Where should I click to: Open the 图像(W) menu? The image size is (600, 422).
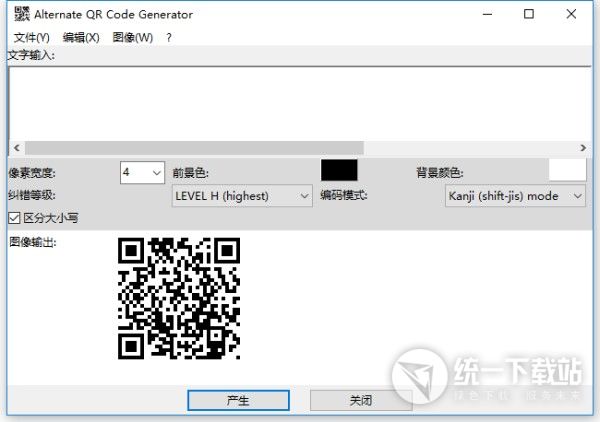click(133, 37)
